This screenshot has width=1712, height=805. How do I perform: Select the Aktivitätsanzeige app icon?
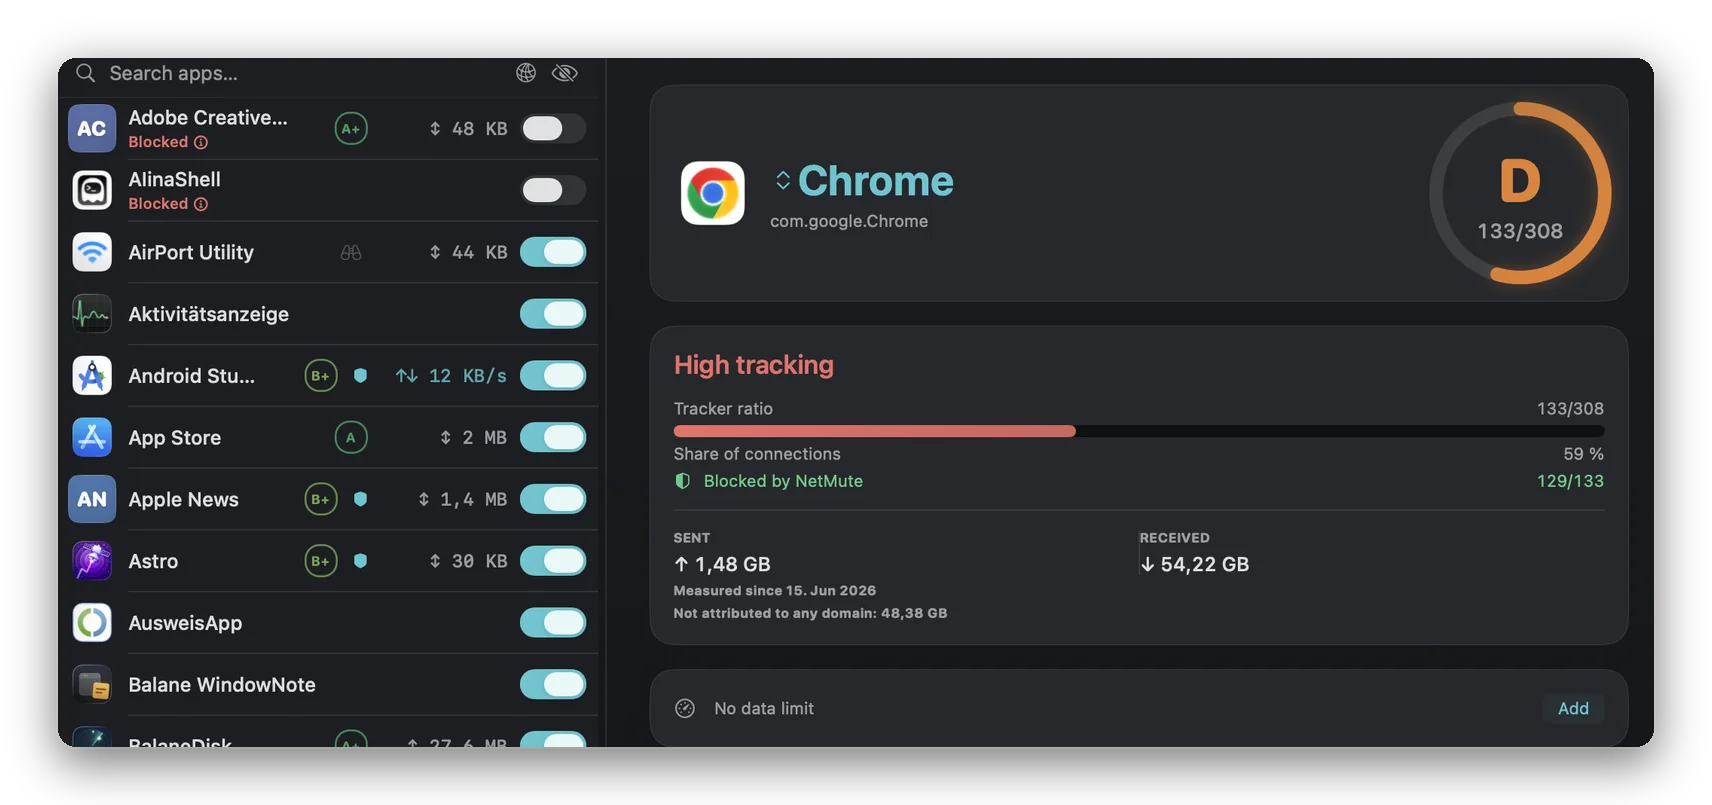pyautogui.click(x=92, y=314)
